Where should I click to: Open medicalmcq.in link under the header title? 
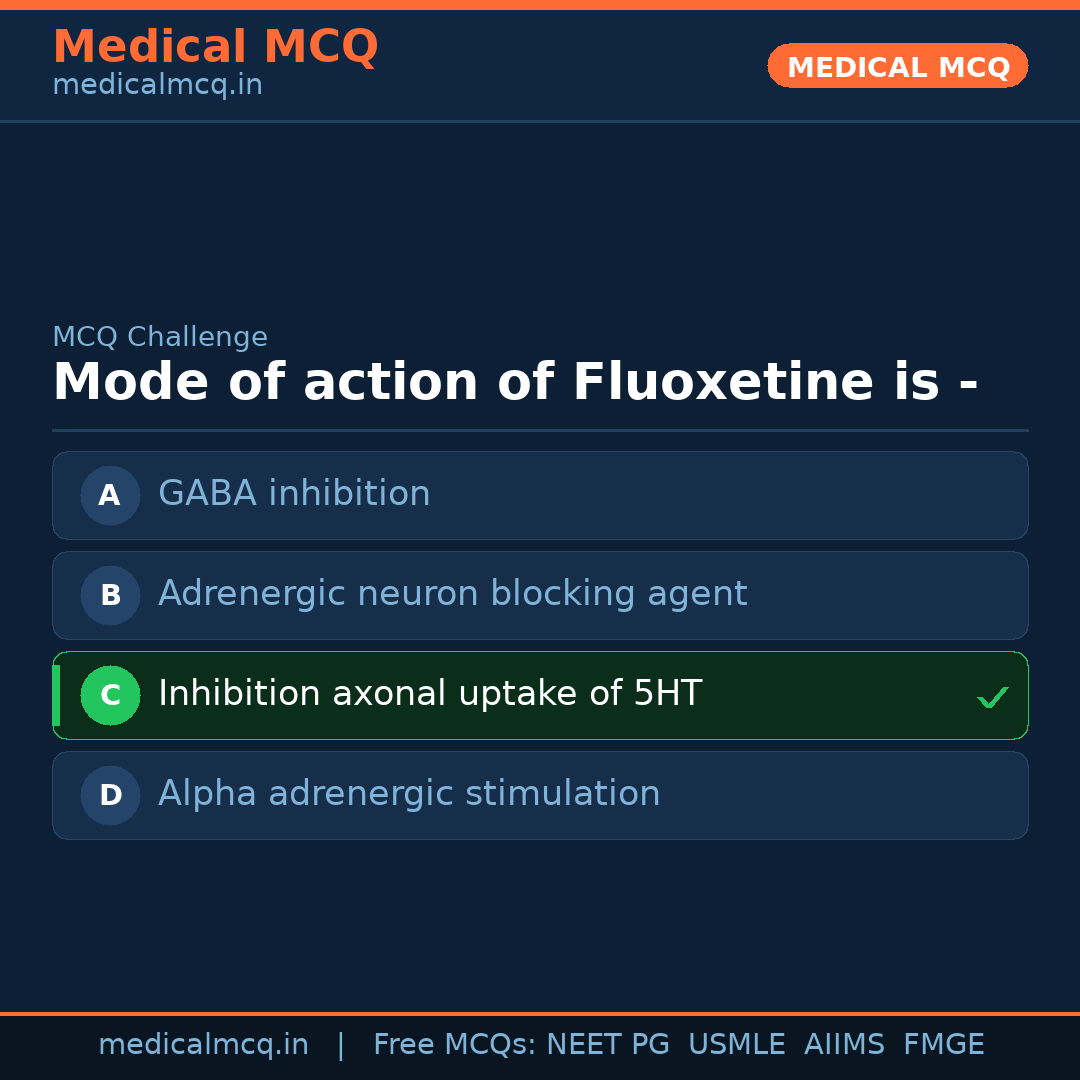157,86
